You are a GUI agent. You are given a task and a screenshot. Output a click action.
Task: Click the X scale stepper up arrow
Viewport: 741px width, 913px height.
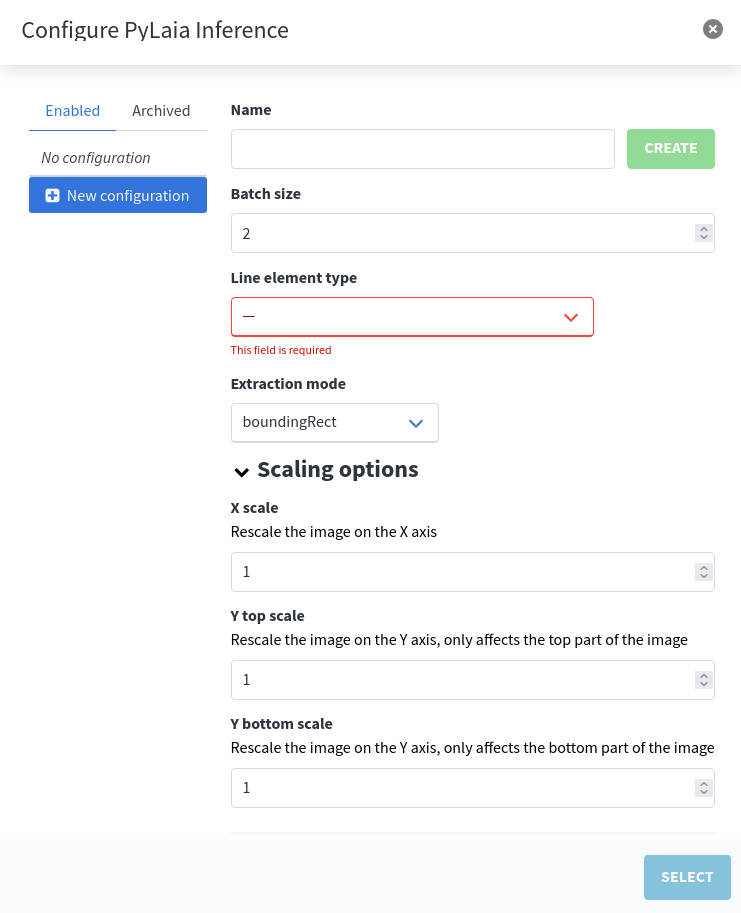(702, 566)
